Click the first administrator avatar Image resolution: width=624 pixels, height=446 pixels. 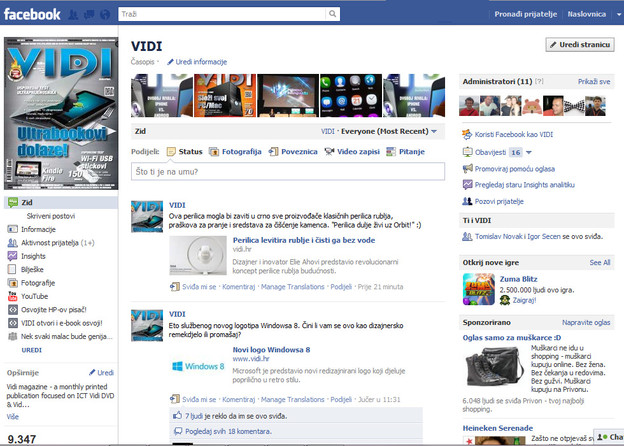tap(469, 106)
